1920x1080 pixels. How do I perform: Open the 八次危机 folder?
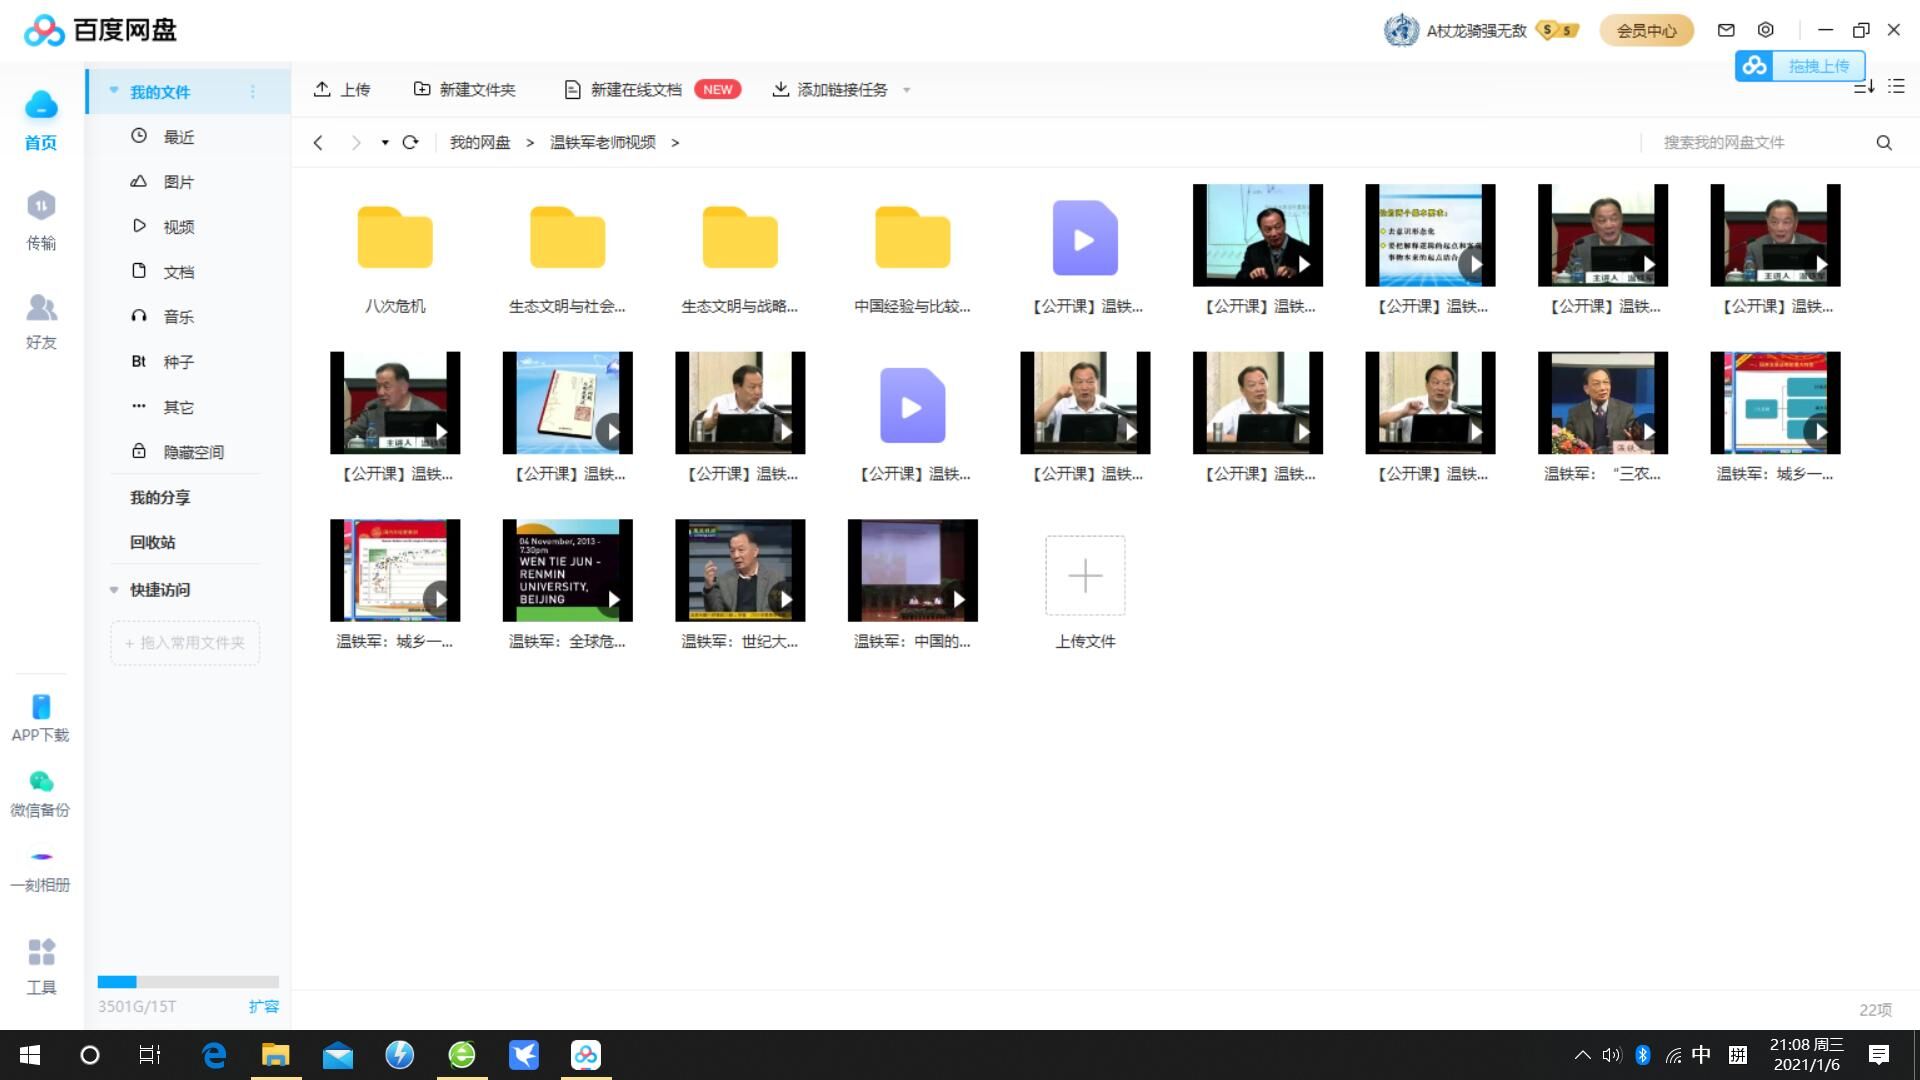pyautogui.click(x=395, y=238)
